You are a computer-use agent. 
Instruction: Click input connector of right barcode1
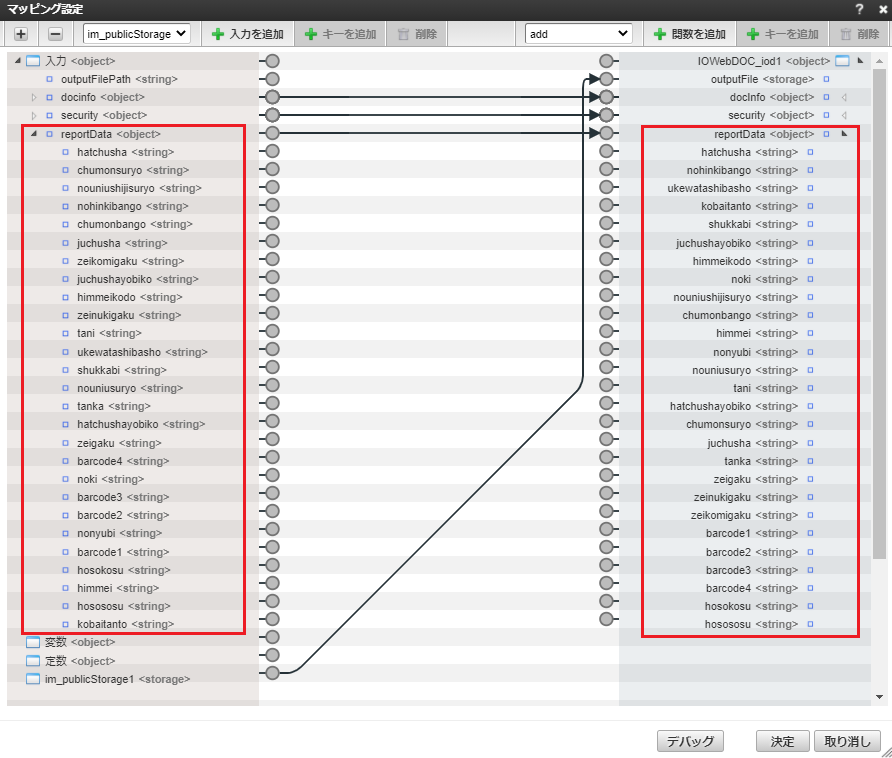click(x=606, y=529)
